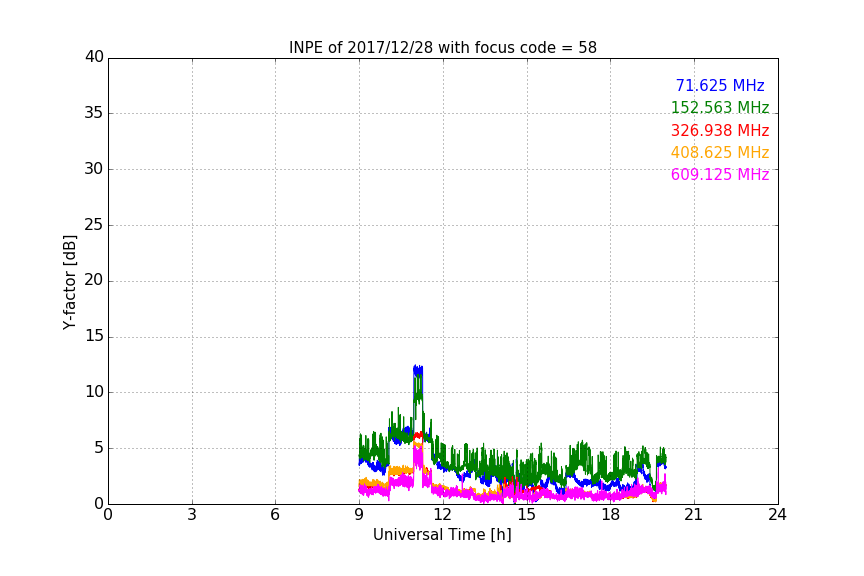
Task: Click the y-axis tick value 30
Action: (94, 169)
